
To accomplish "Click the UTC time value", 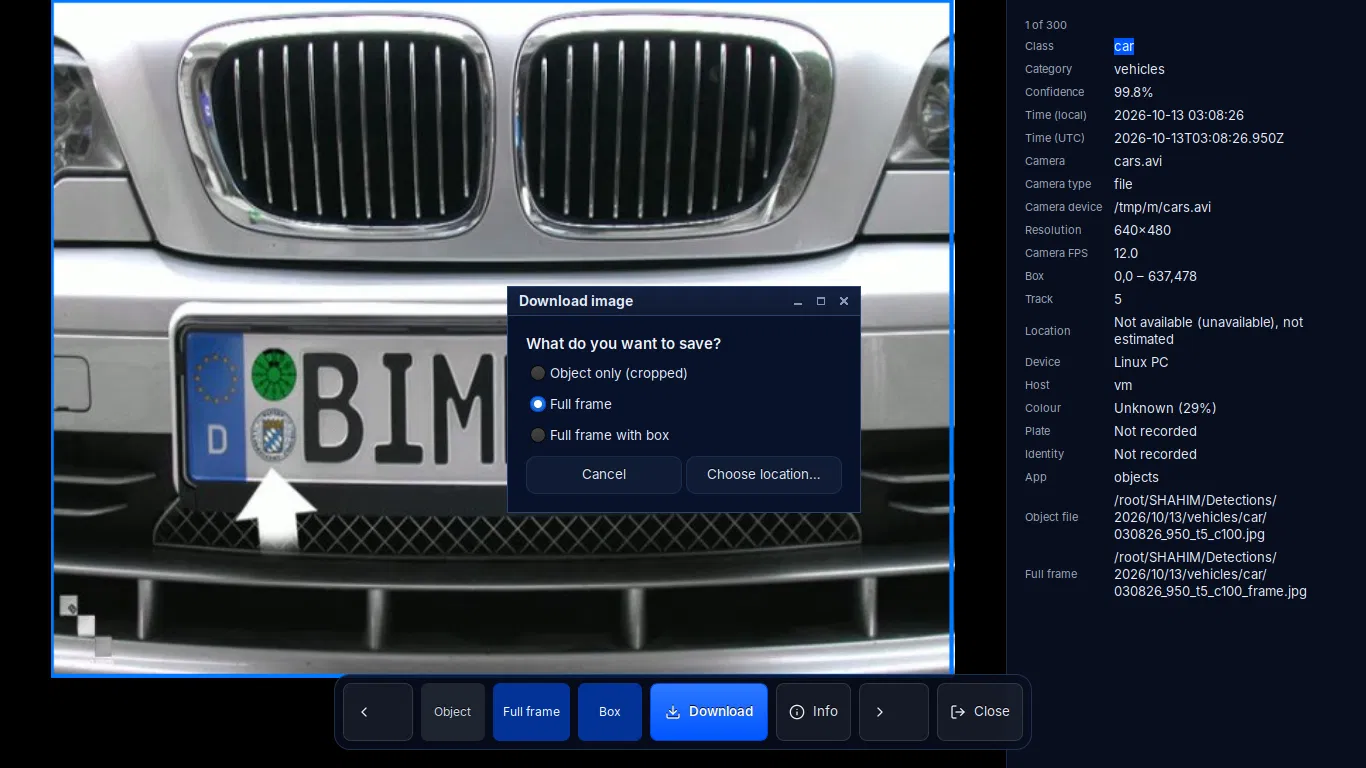I will (x=1199, y=138).
